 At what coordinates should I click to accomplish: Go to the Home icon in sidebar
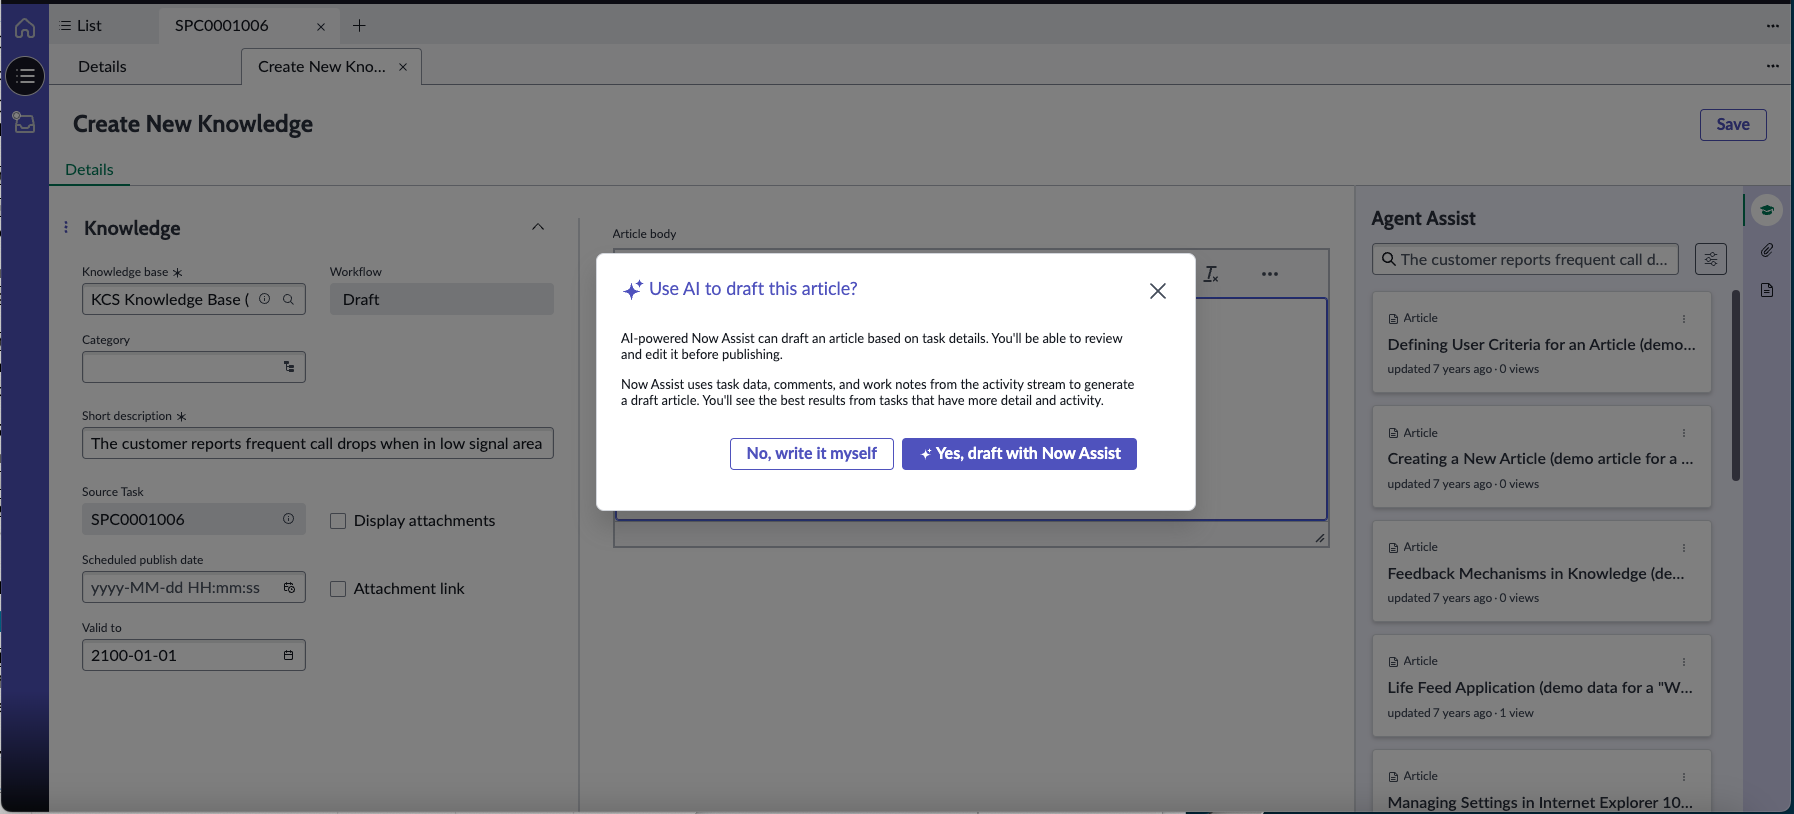pyautogui.click(x=25, y=27)
